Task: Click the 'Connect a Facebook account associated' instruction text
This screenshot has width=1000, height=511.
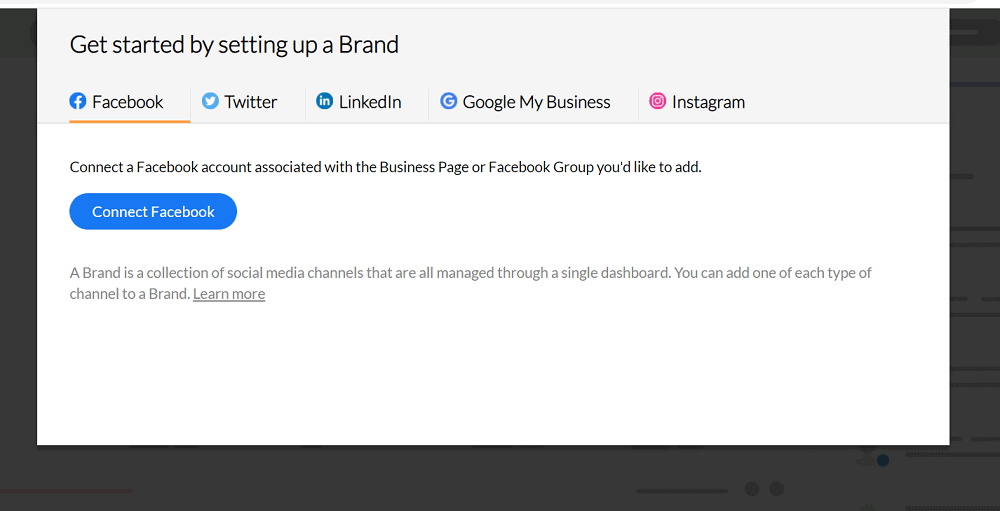Action: [x=385, y=168]
